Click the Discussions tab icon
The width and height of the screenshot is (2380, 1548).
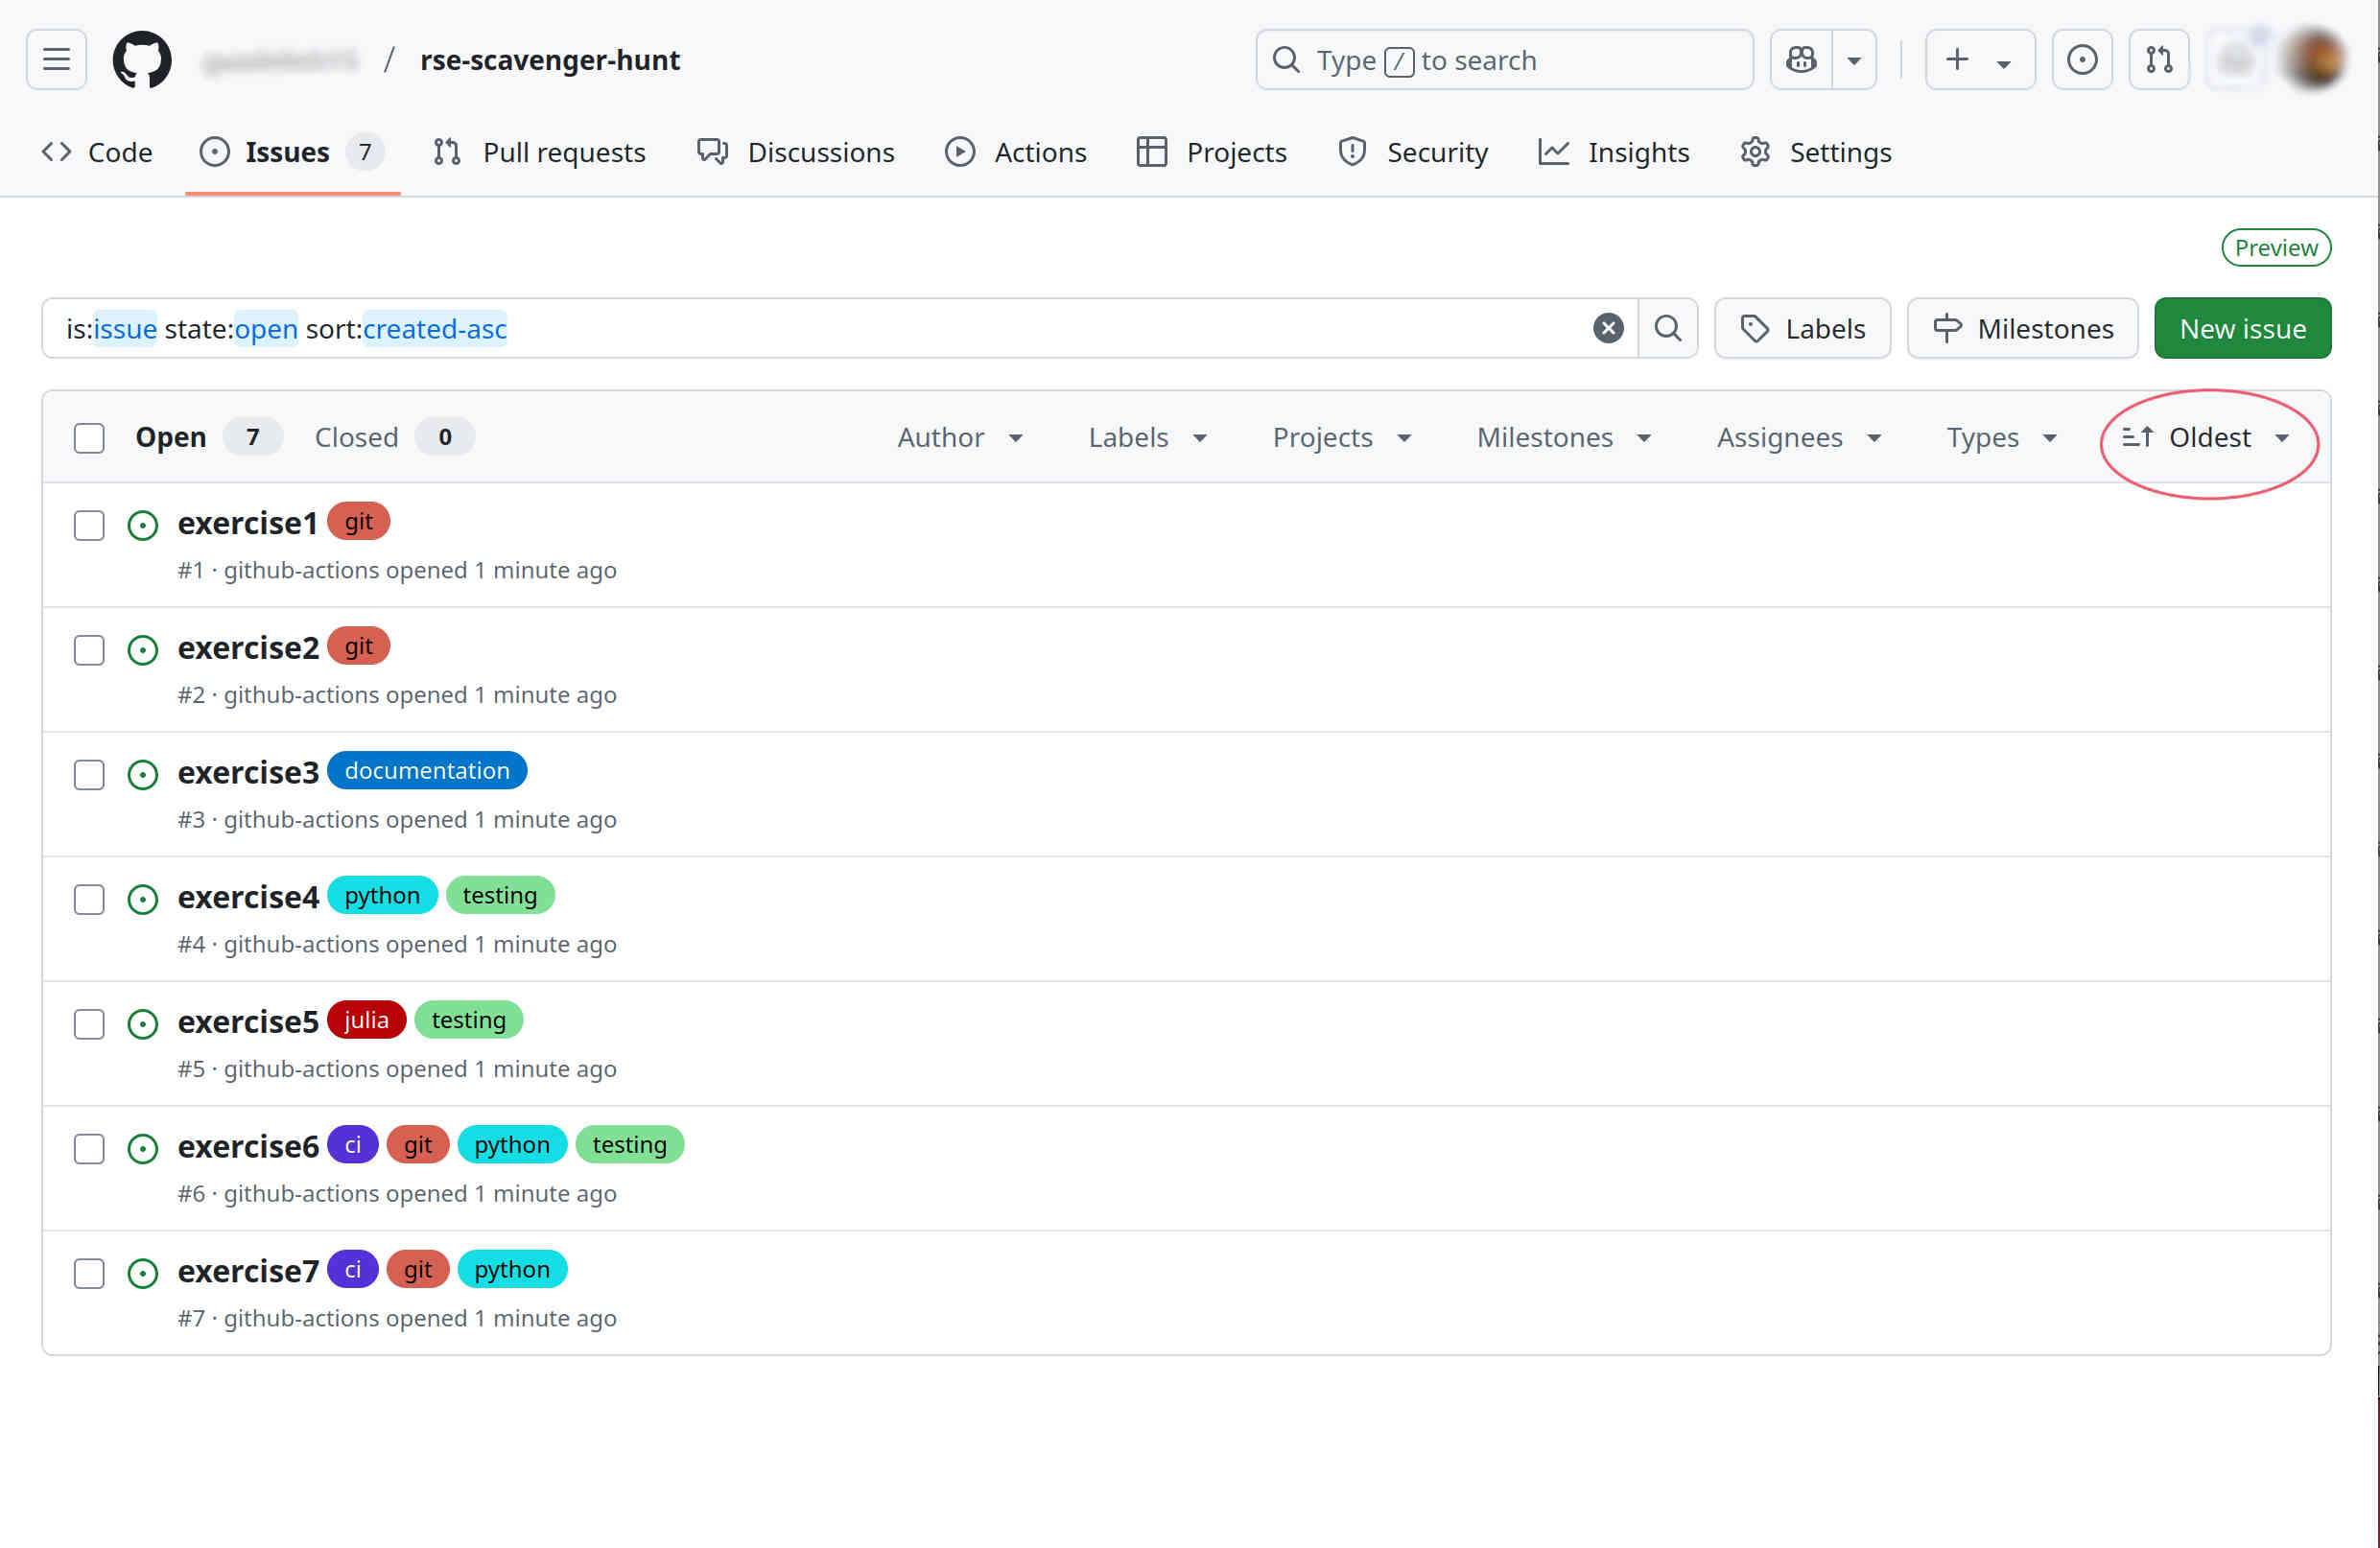[x=713, y=152]
